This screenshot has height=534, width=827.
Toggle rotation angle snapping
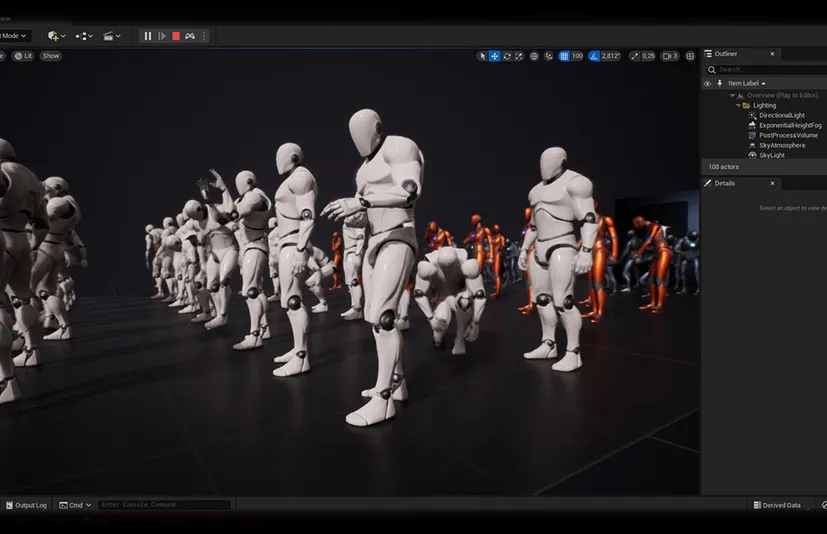[594, 56]
